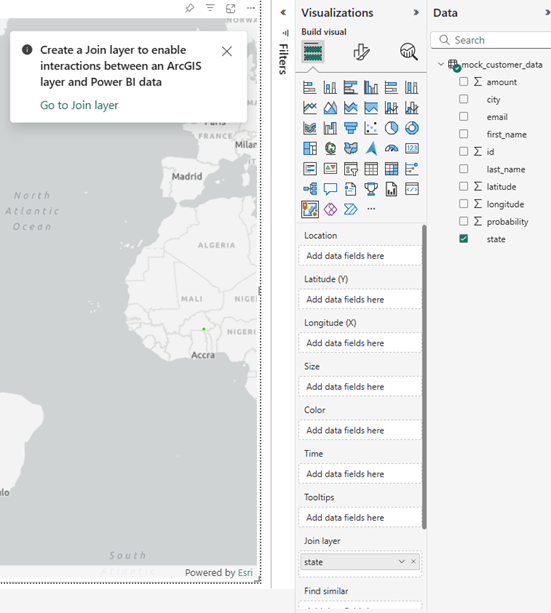This screenshot has width=551, height=613.
Task: Switch to the Format visual tab
Action: [x=361, y=52]
